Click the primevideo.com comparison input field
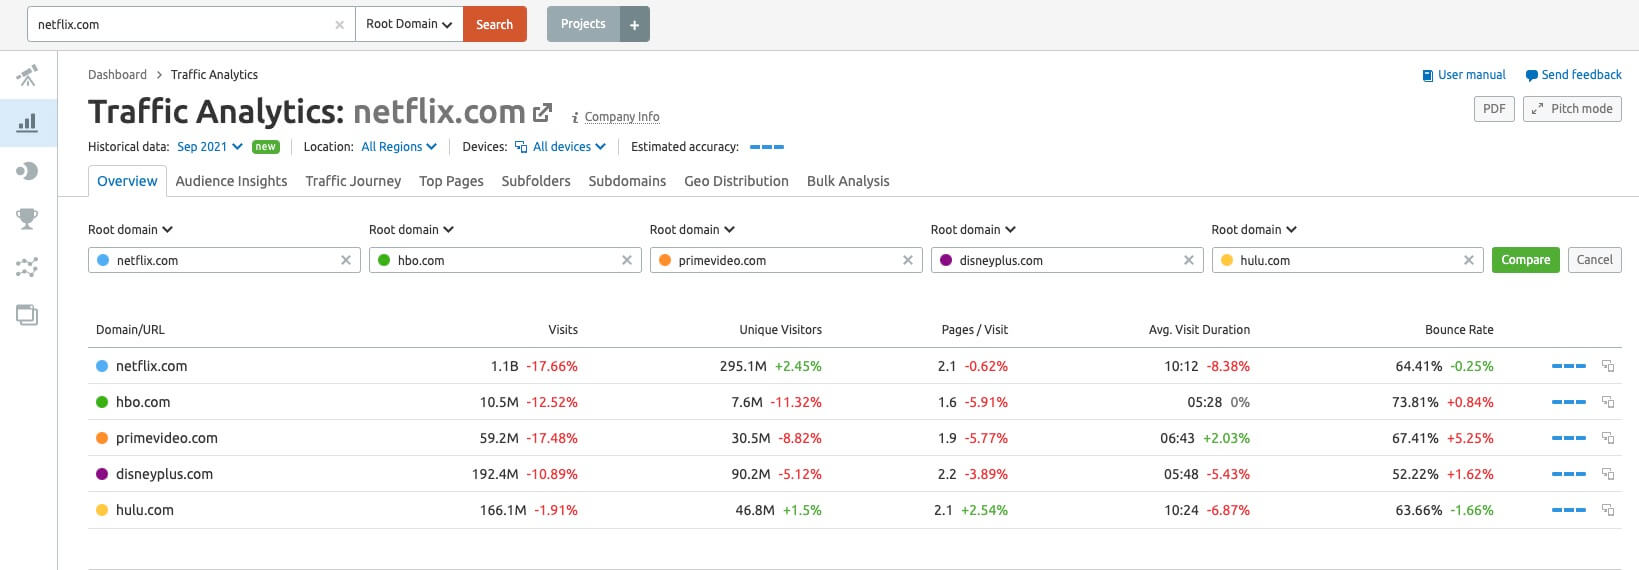 [x=786, y=260]
